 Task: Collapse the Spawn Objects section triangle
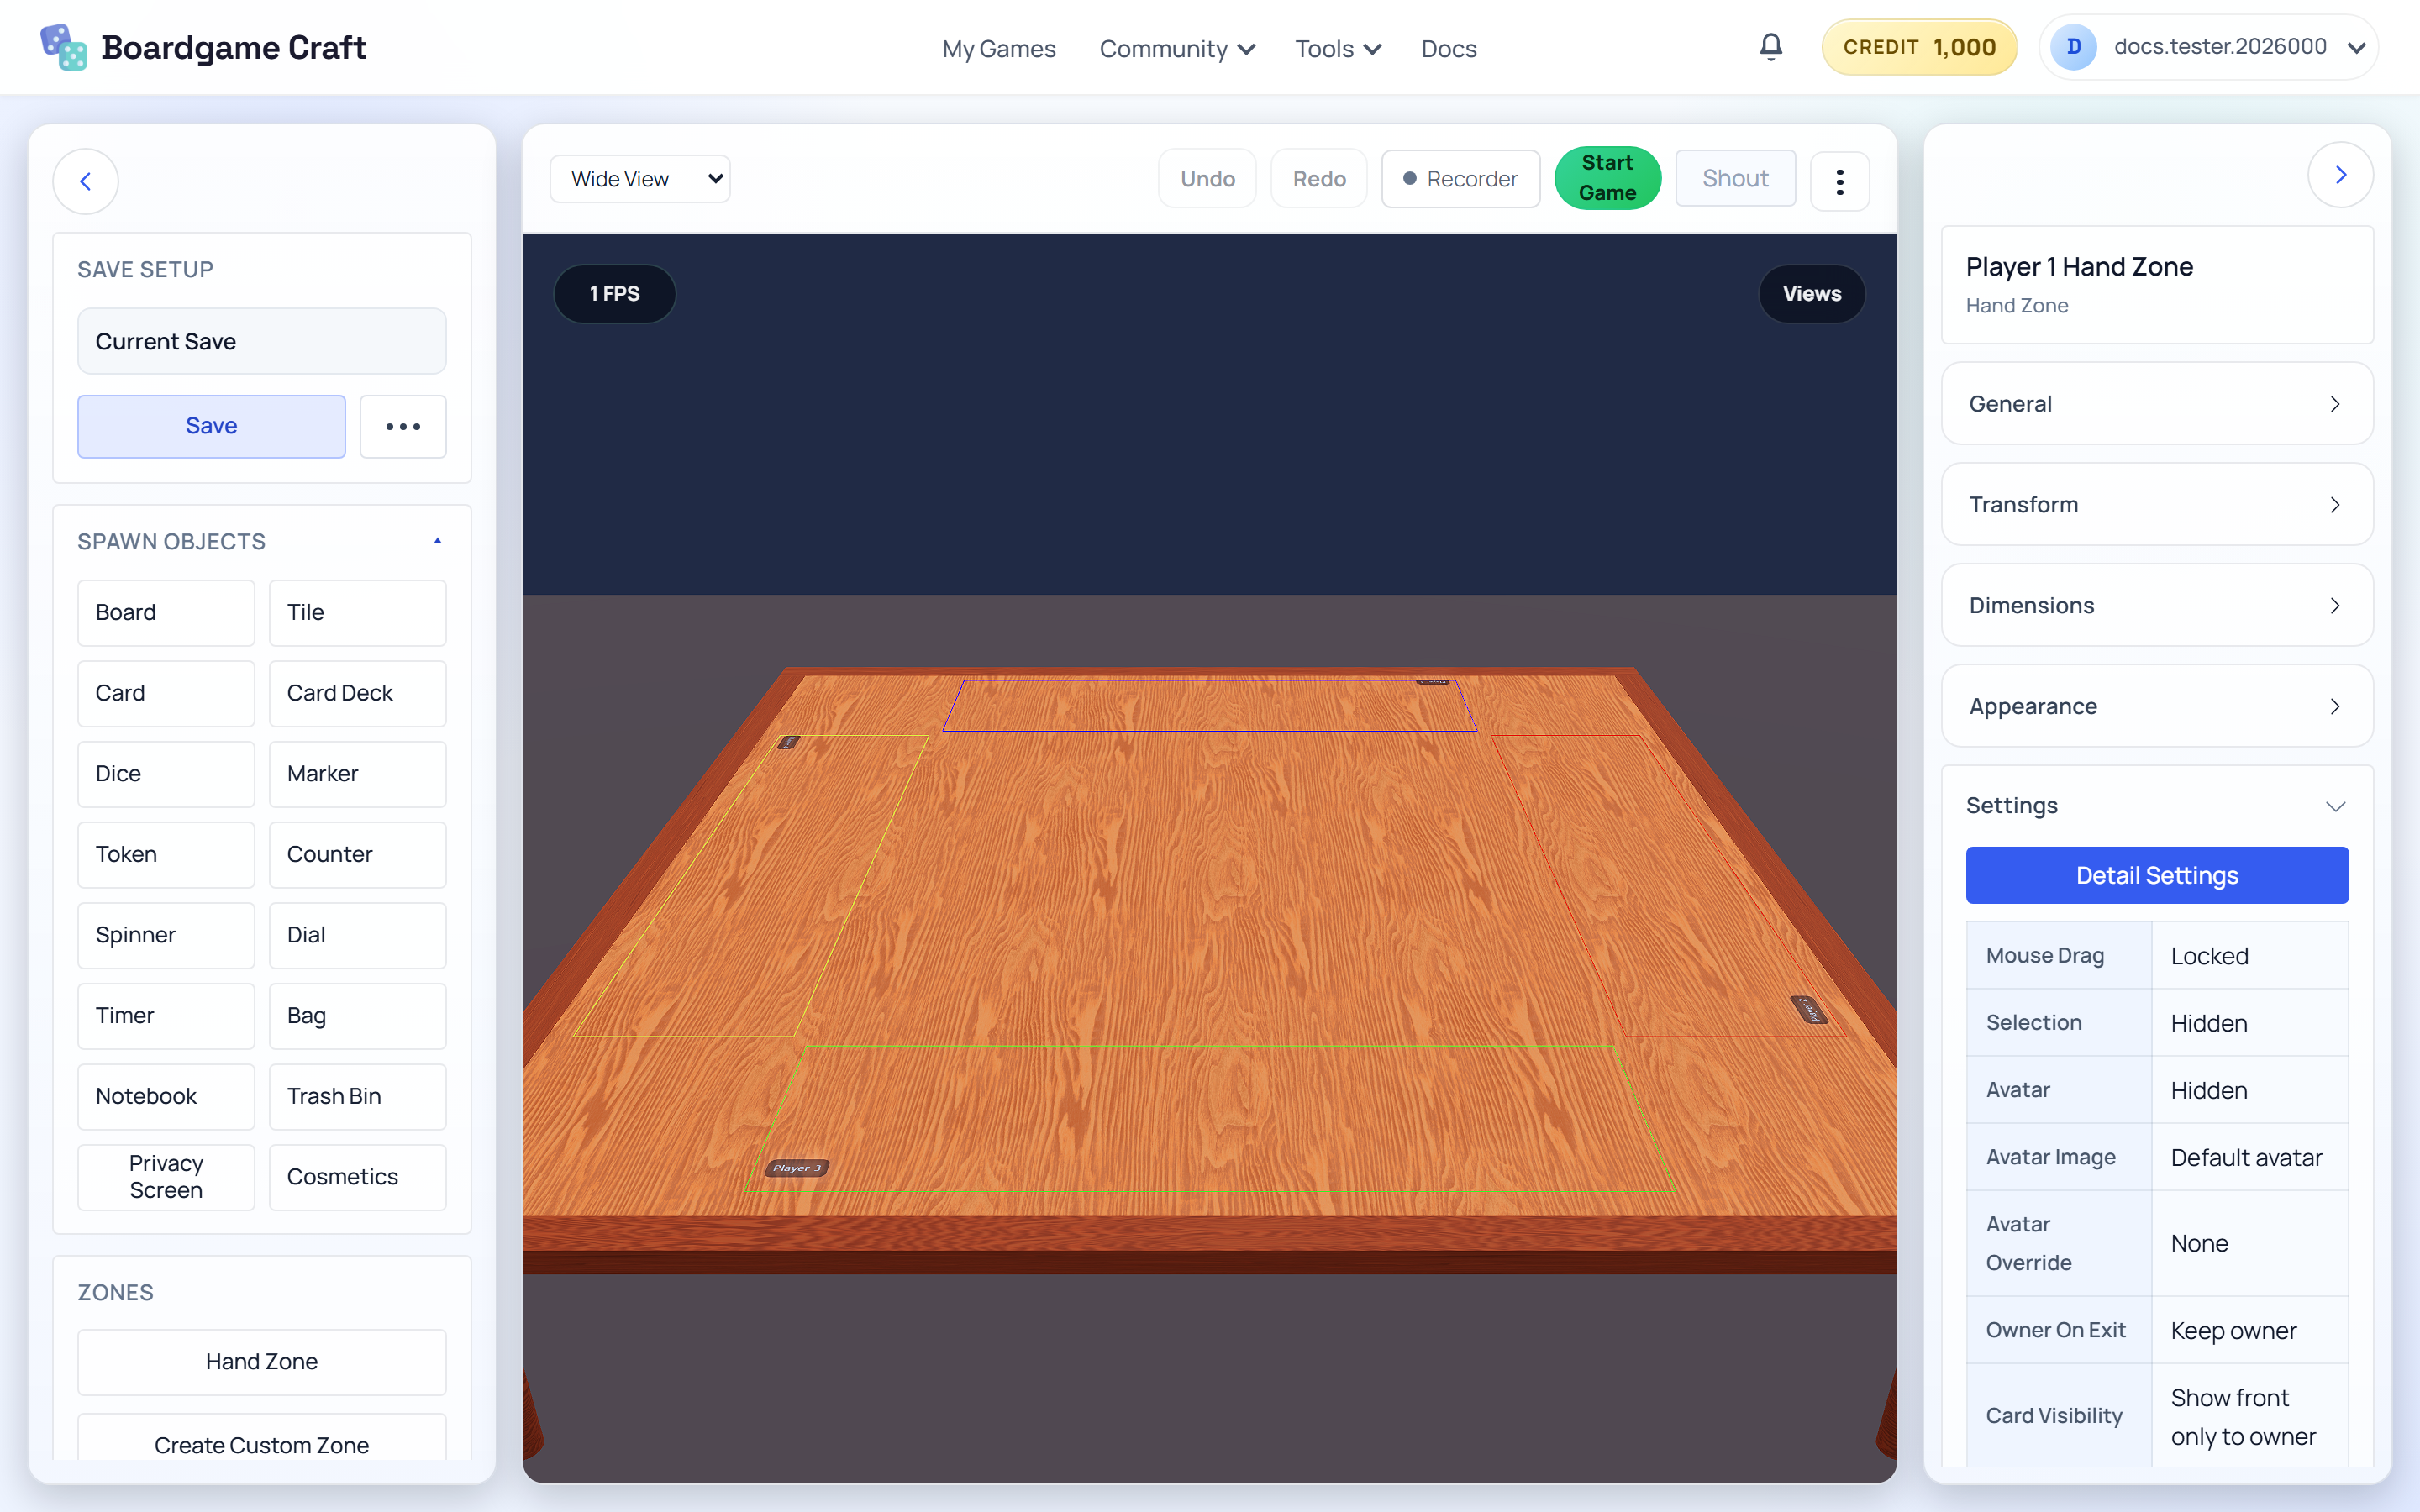pyautogui.click(x=437, y=541)
